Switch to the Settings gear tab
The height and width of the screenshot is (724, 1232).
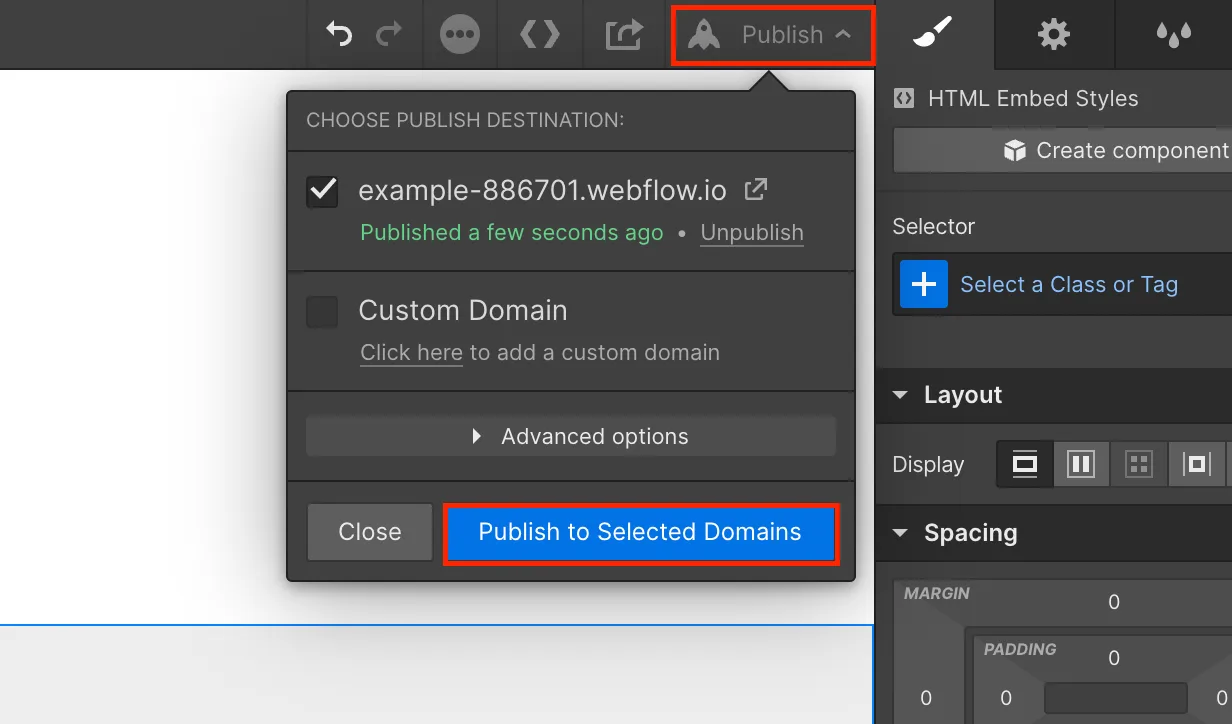(x=1053, y=33)
